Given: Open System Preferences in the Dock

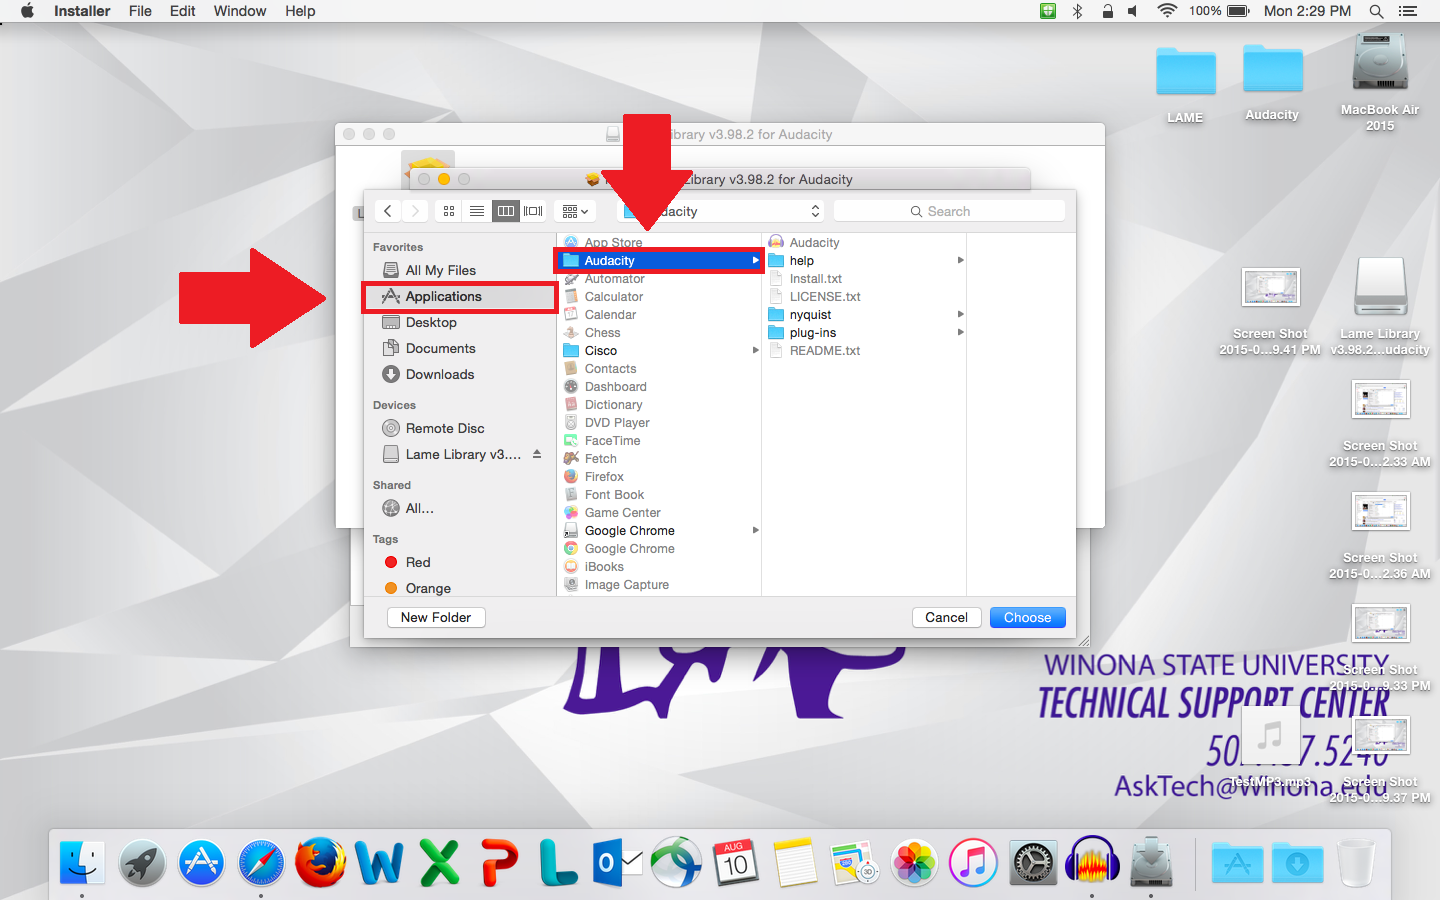Looking at the screenshot, I should pos(1032,862).
